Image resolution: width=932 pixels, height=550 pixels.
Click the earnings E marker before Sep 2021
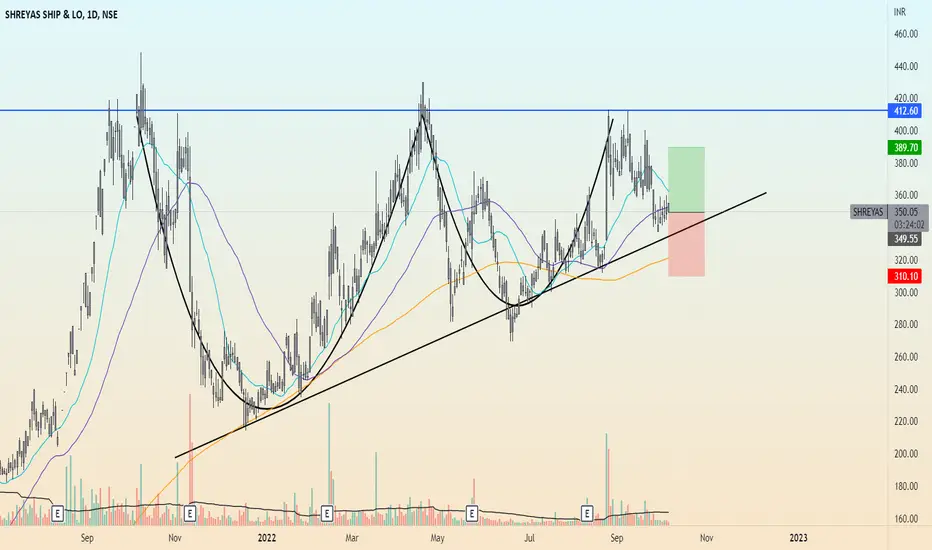[57, 513]
